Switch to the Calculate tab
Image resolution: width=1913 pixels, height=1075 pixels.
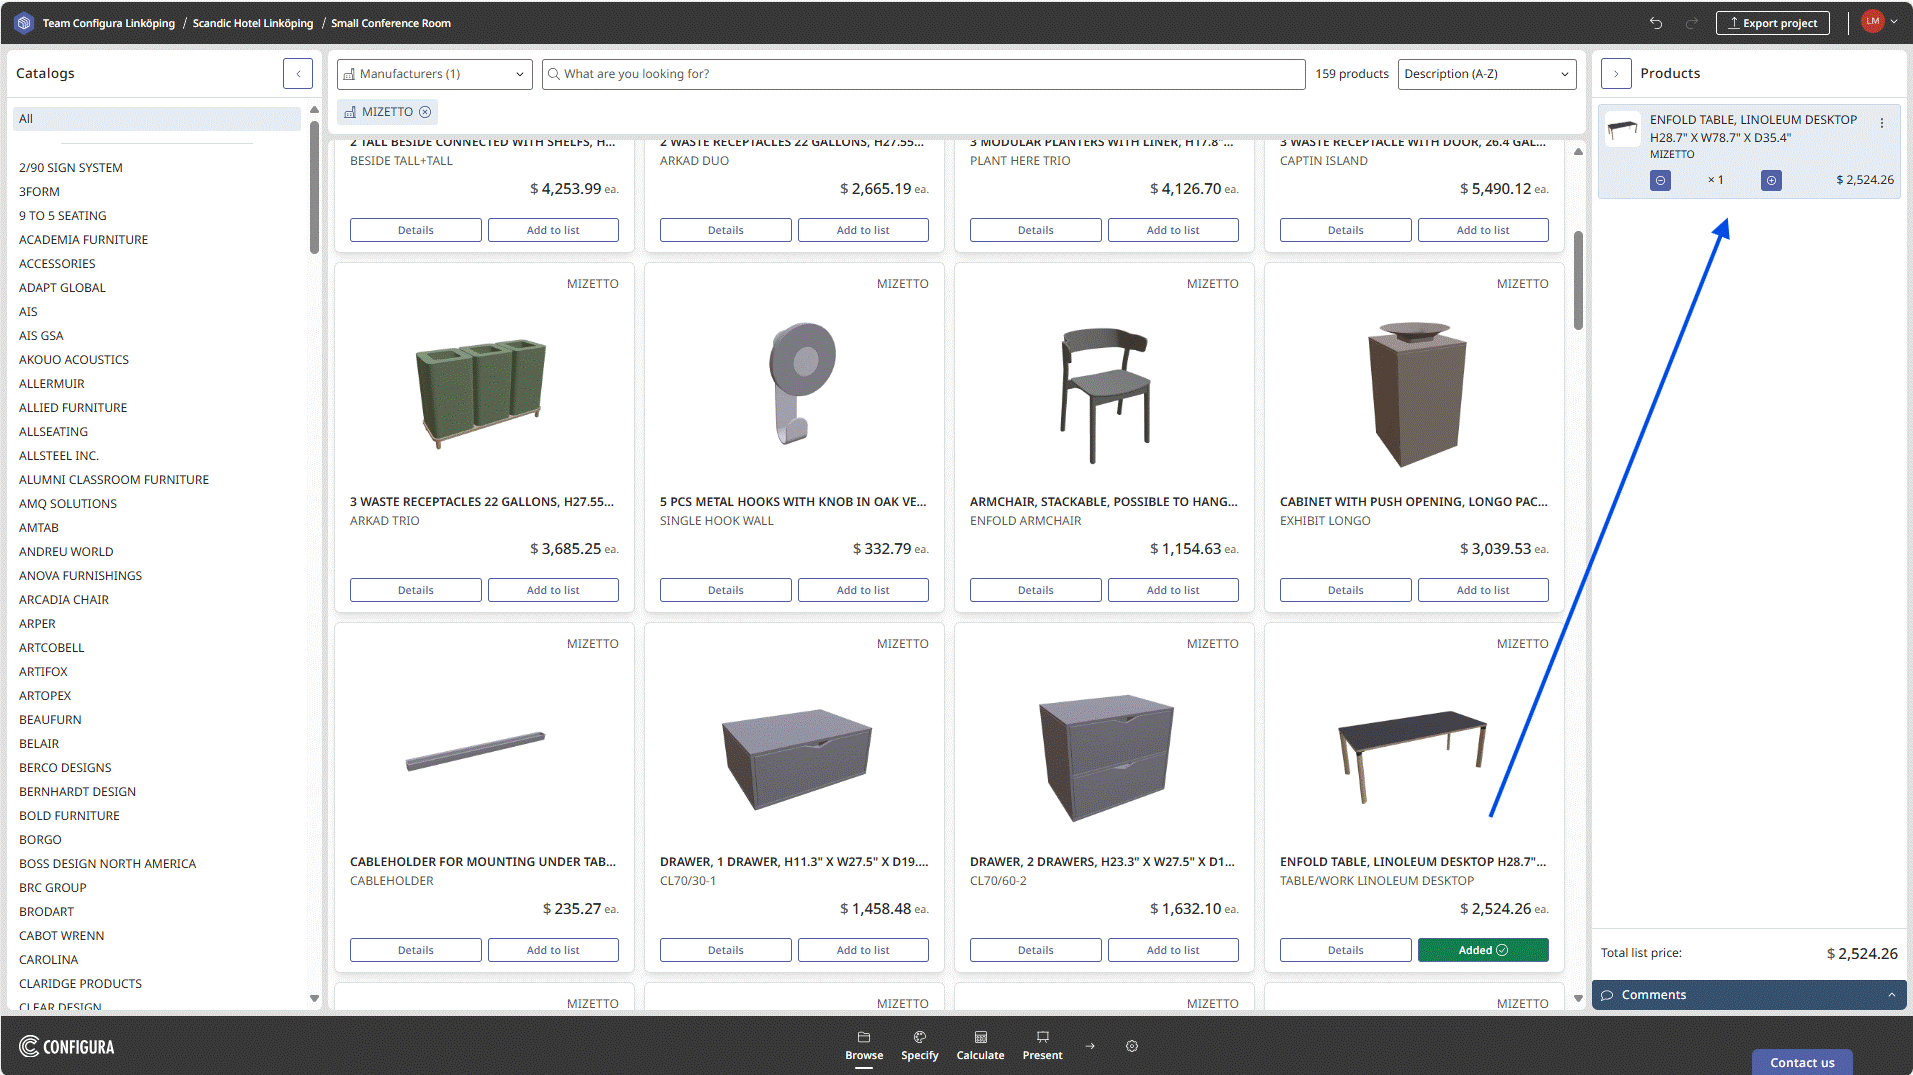(980, 1046)
